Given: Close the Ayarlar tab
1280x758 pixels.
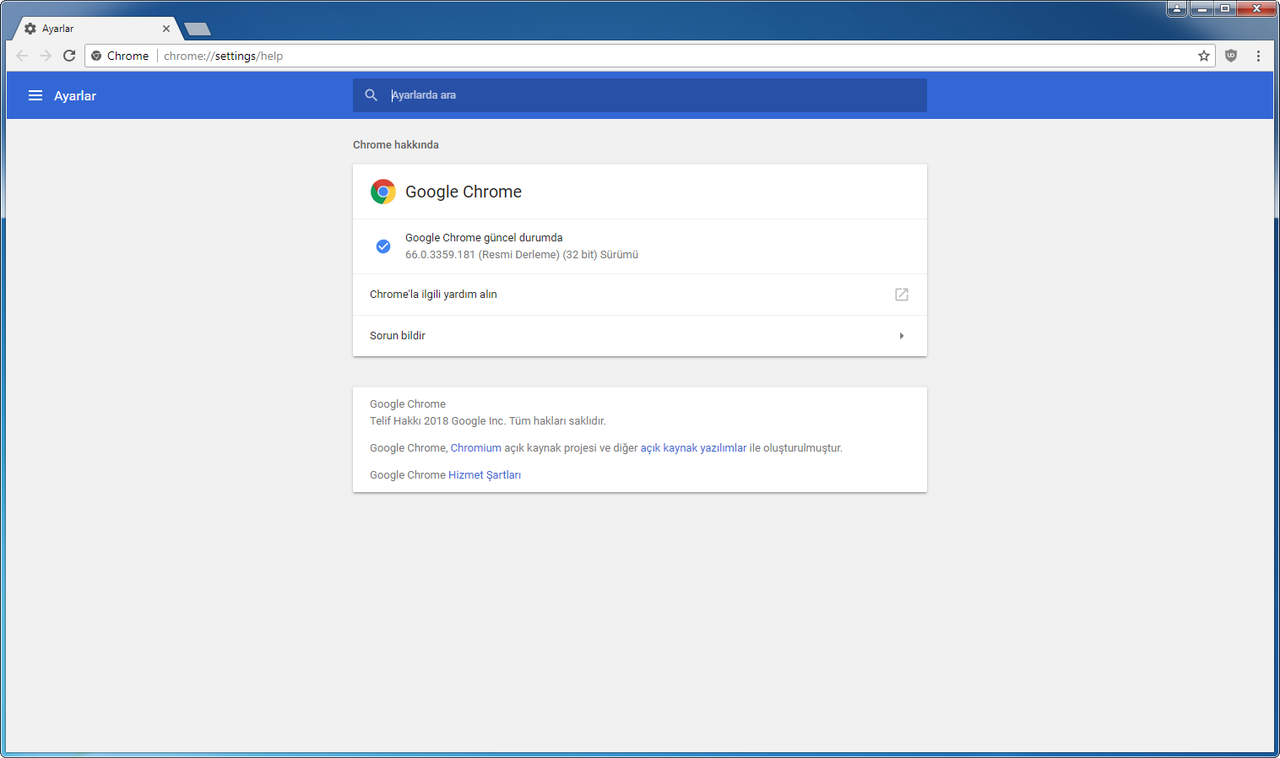Looking at the screenshot, I should pyautogui.click(x=166, y=29).
